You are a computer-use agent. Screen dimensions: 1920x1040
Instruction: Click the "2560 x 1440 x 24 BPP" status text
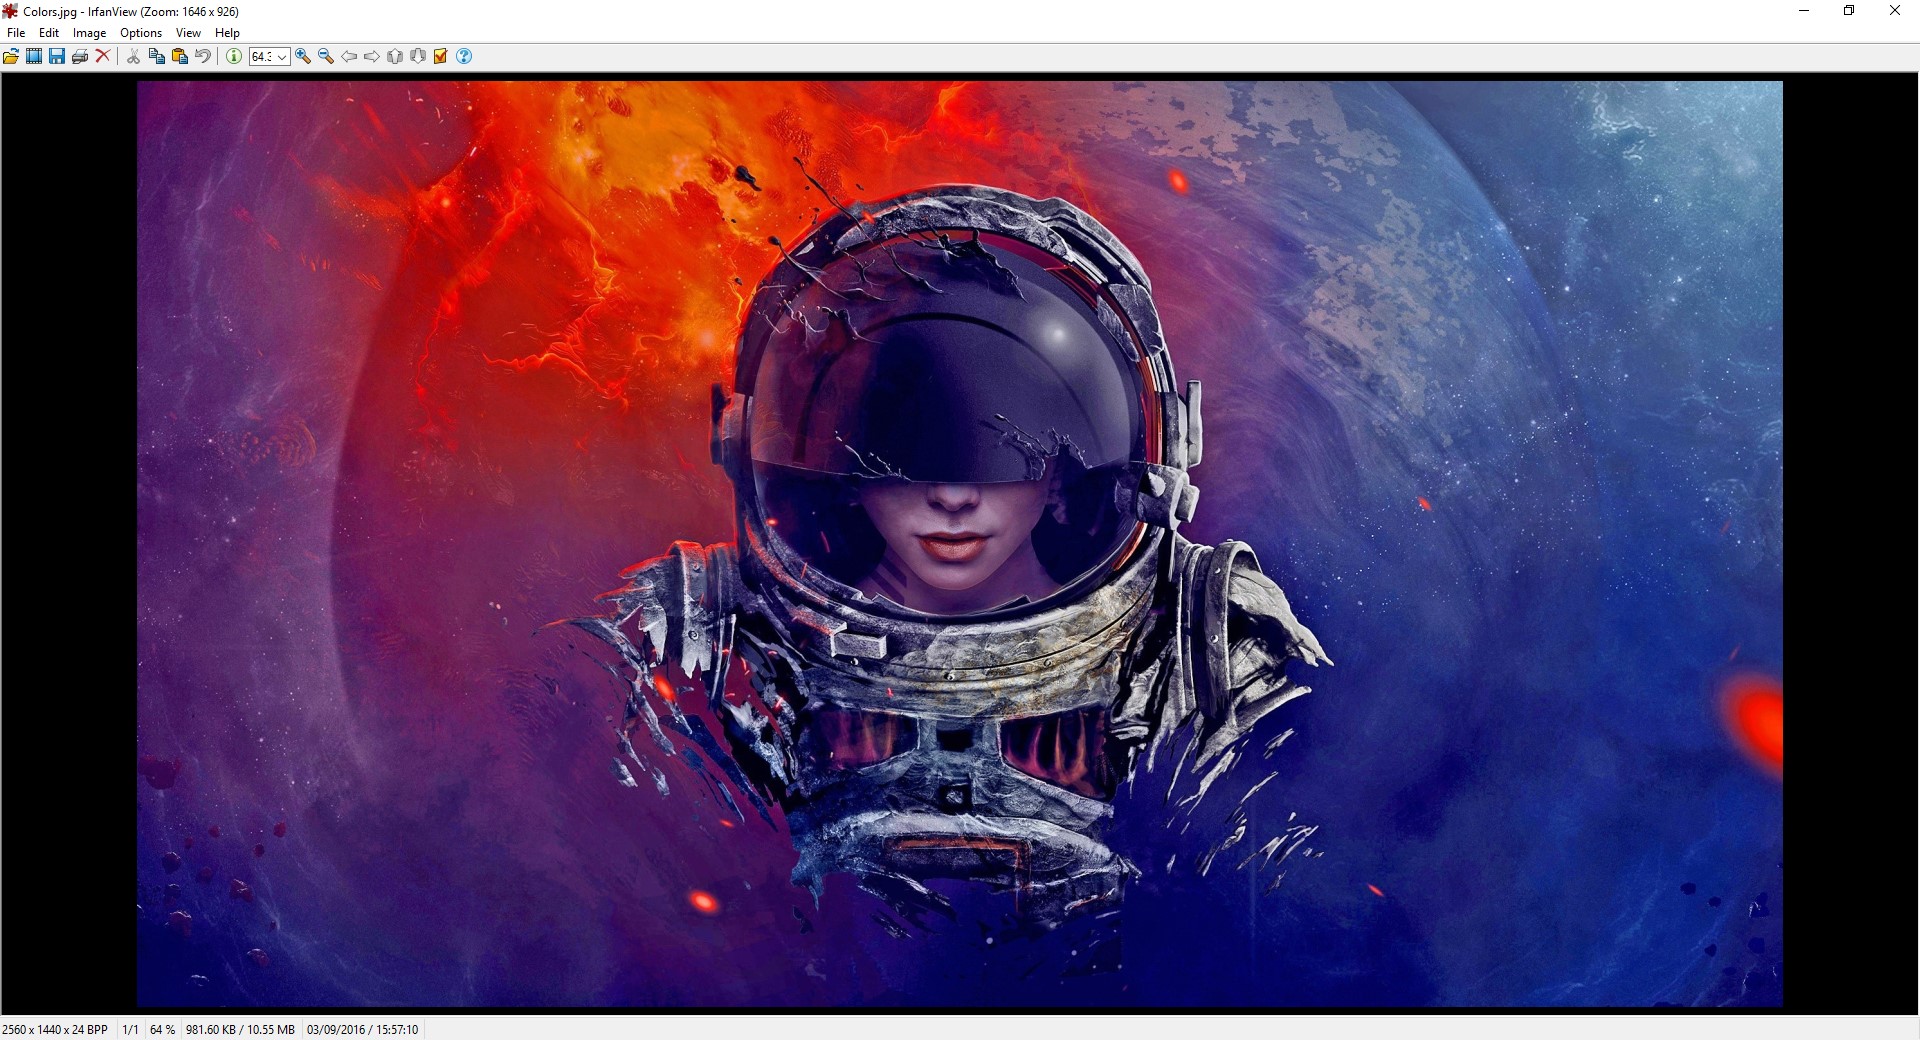[55, 1030]
